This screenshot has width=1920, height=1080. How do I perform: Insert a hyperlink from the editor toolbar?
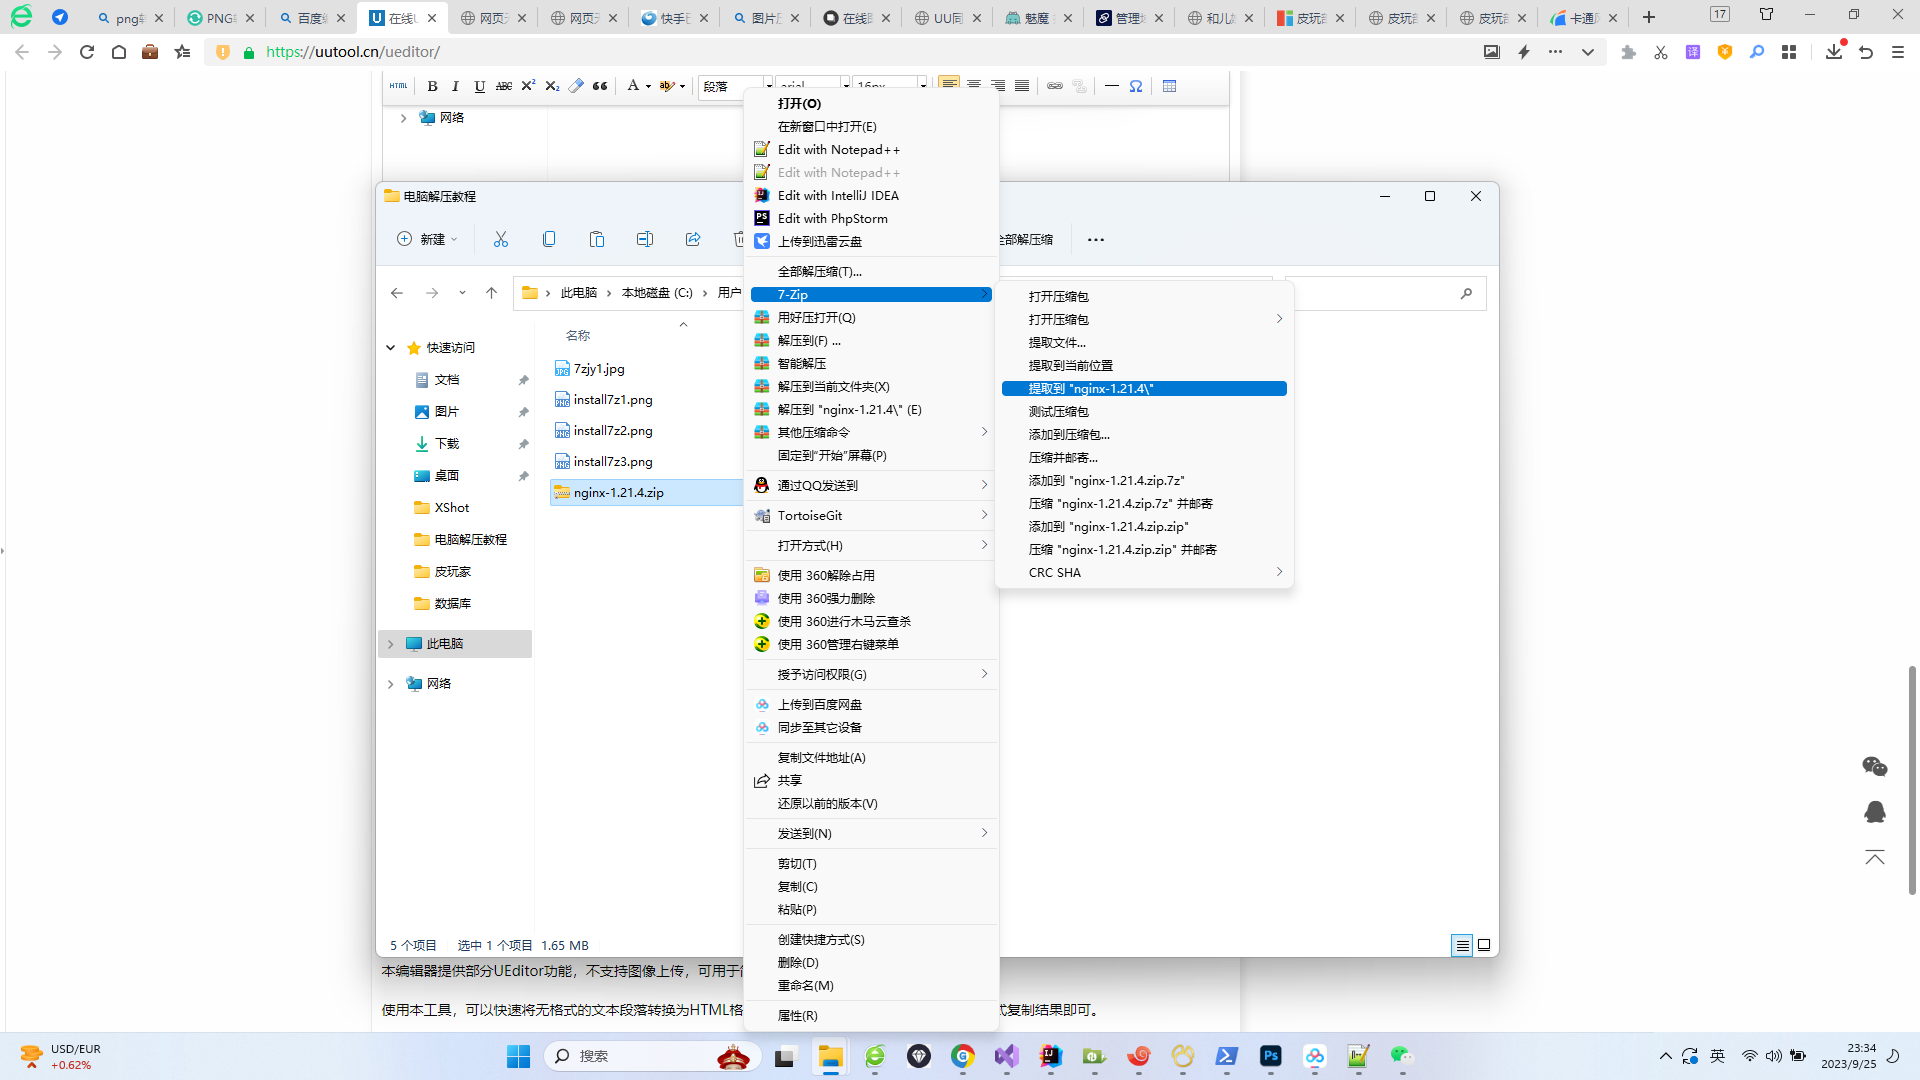pos(1055,87)
